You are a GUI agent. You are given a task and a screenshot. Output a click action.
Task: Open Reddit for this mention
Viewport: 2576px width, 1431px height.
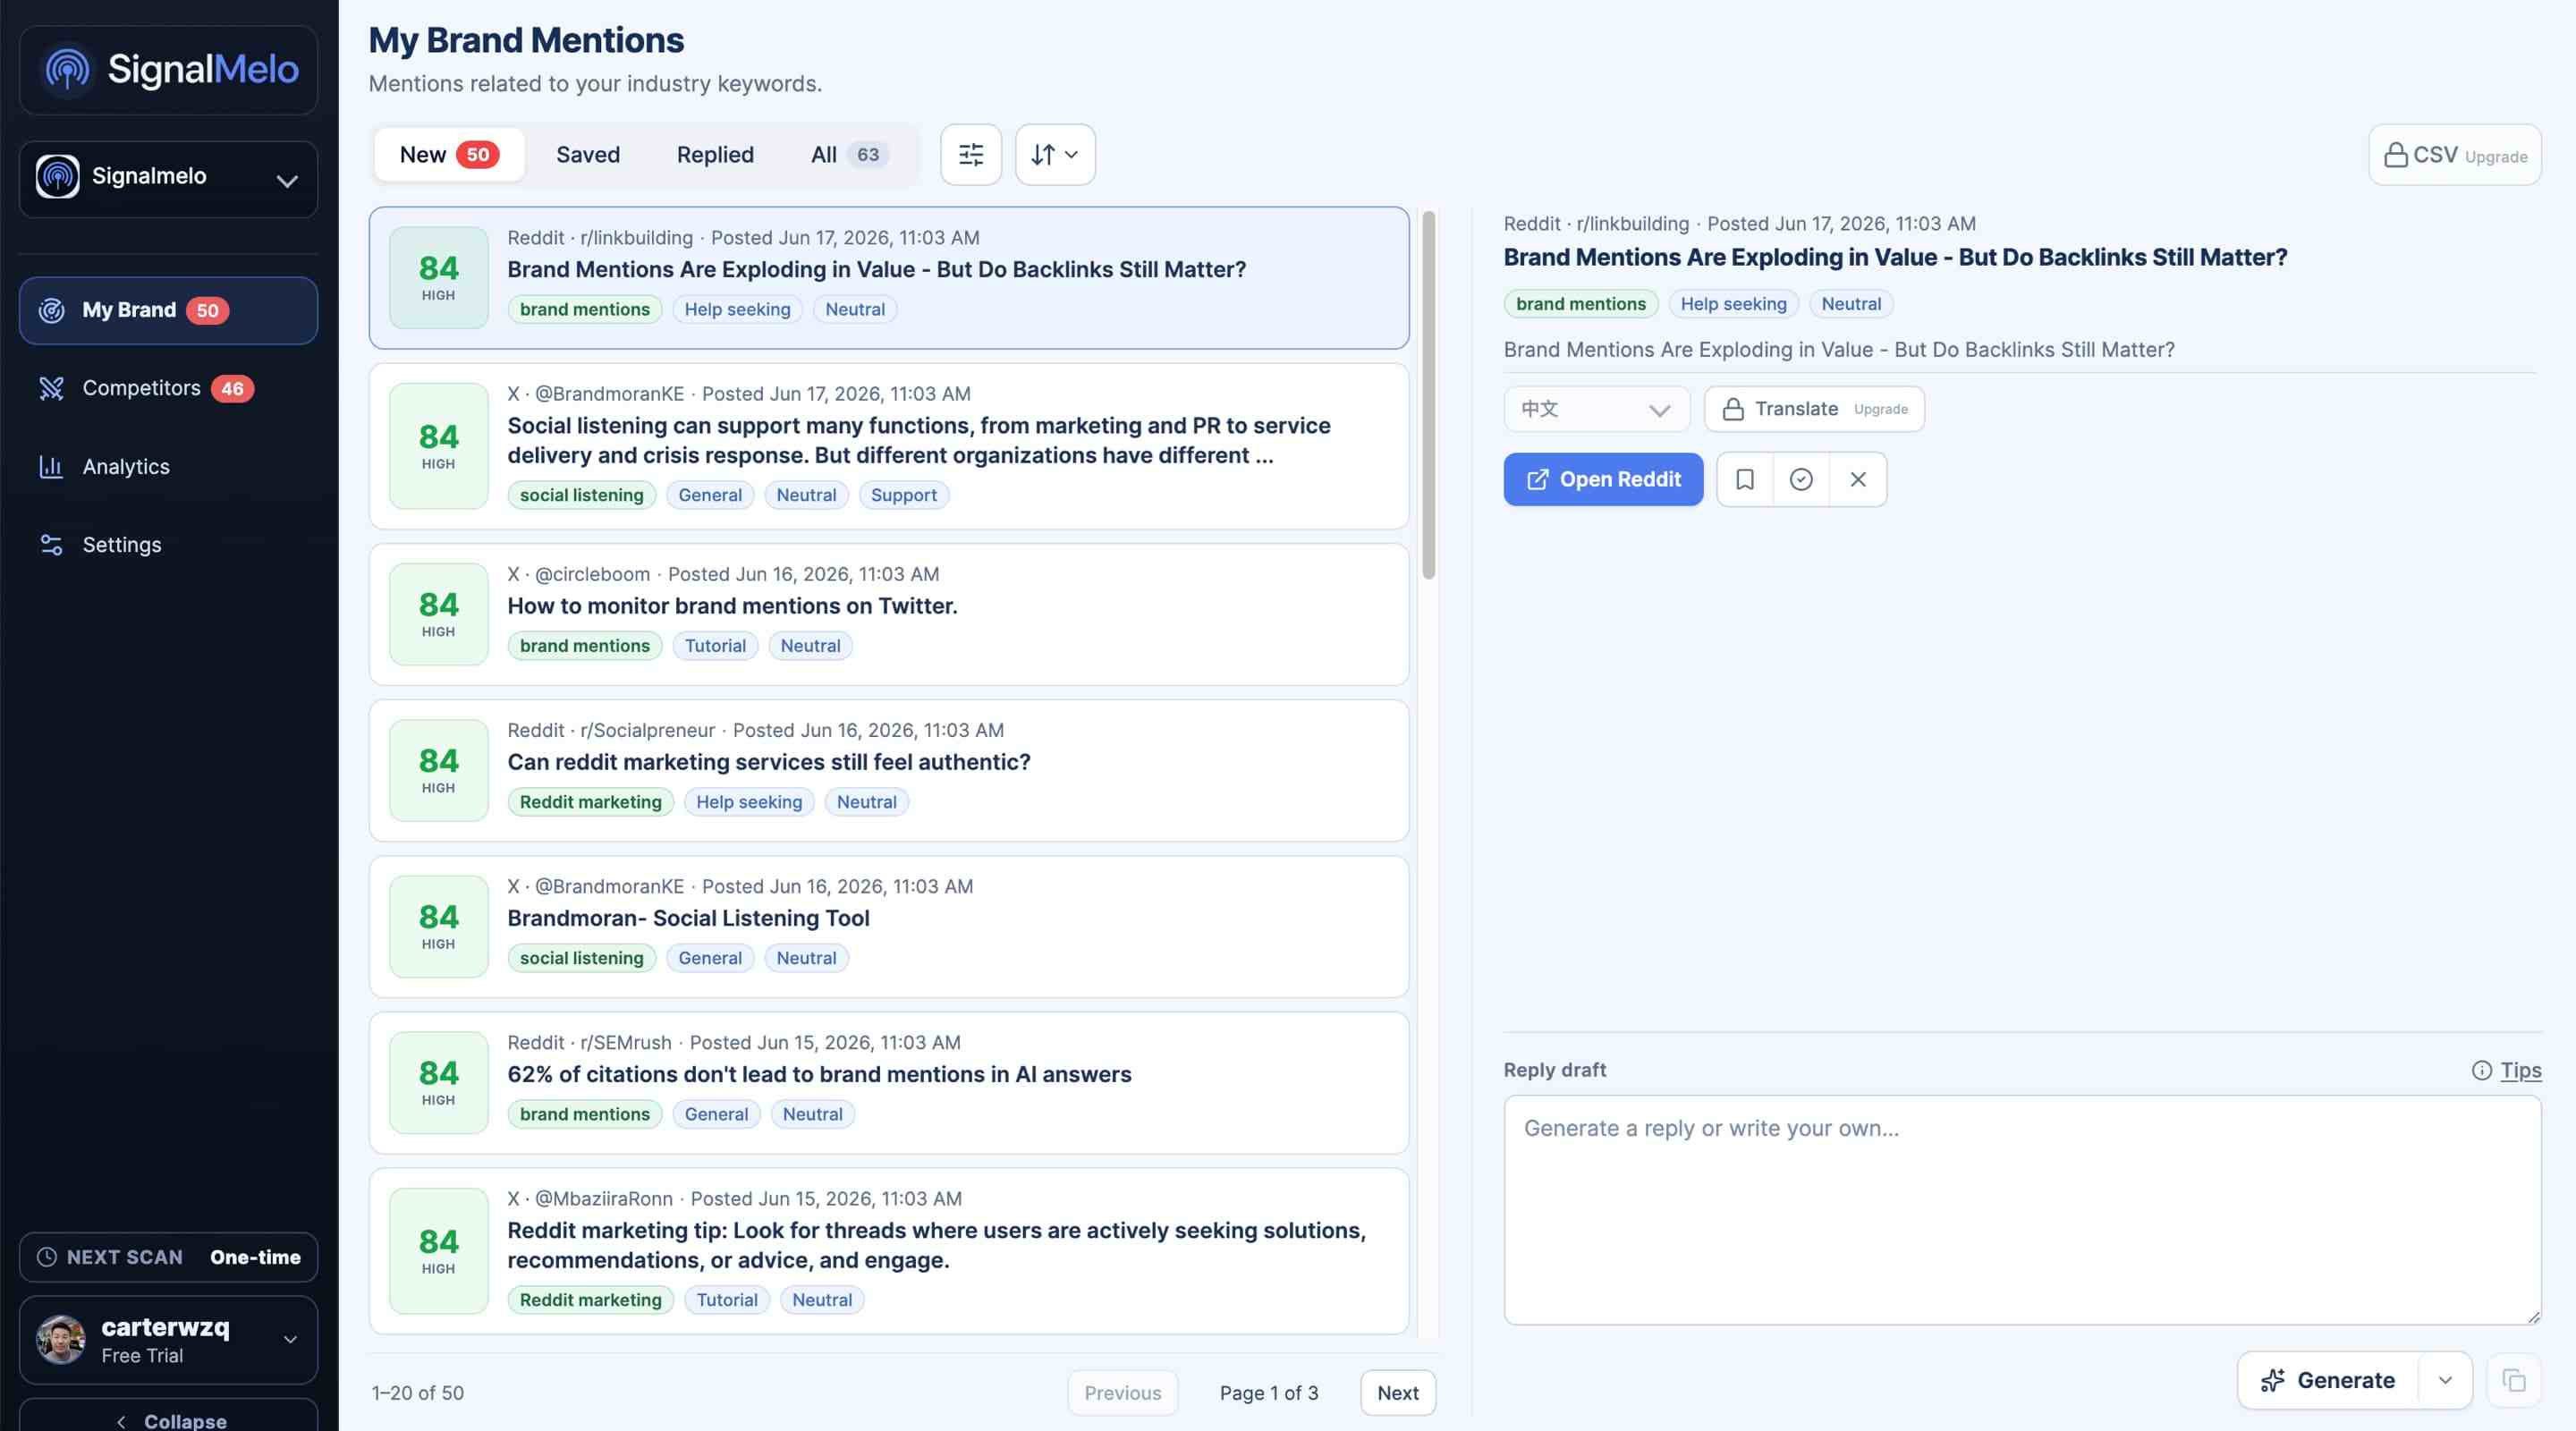point(1603,480)
